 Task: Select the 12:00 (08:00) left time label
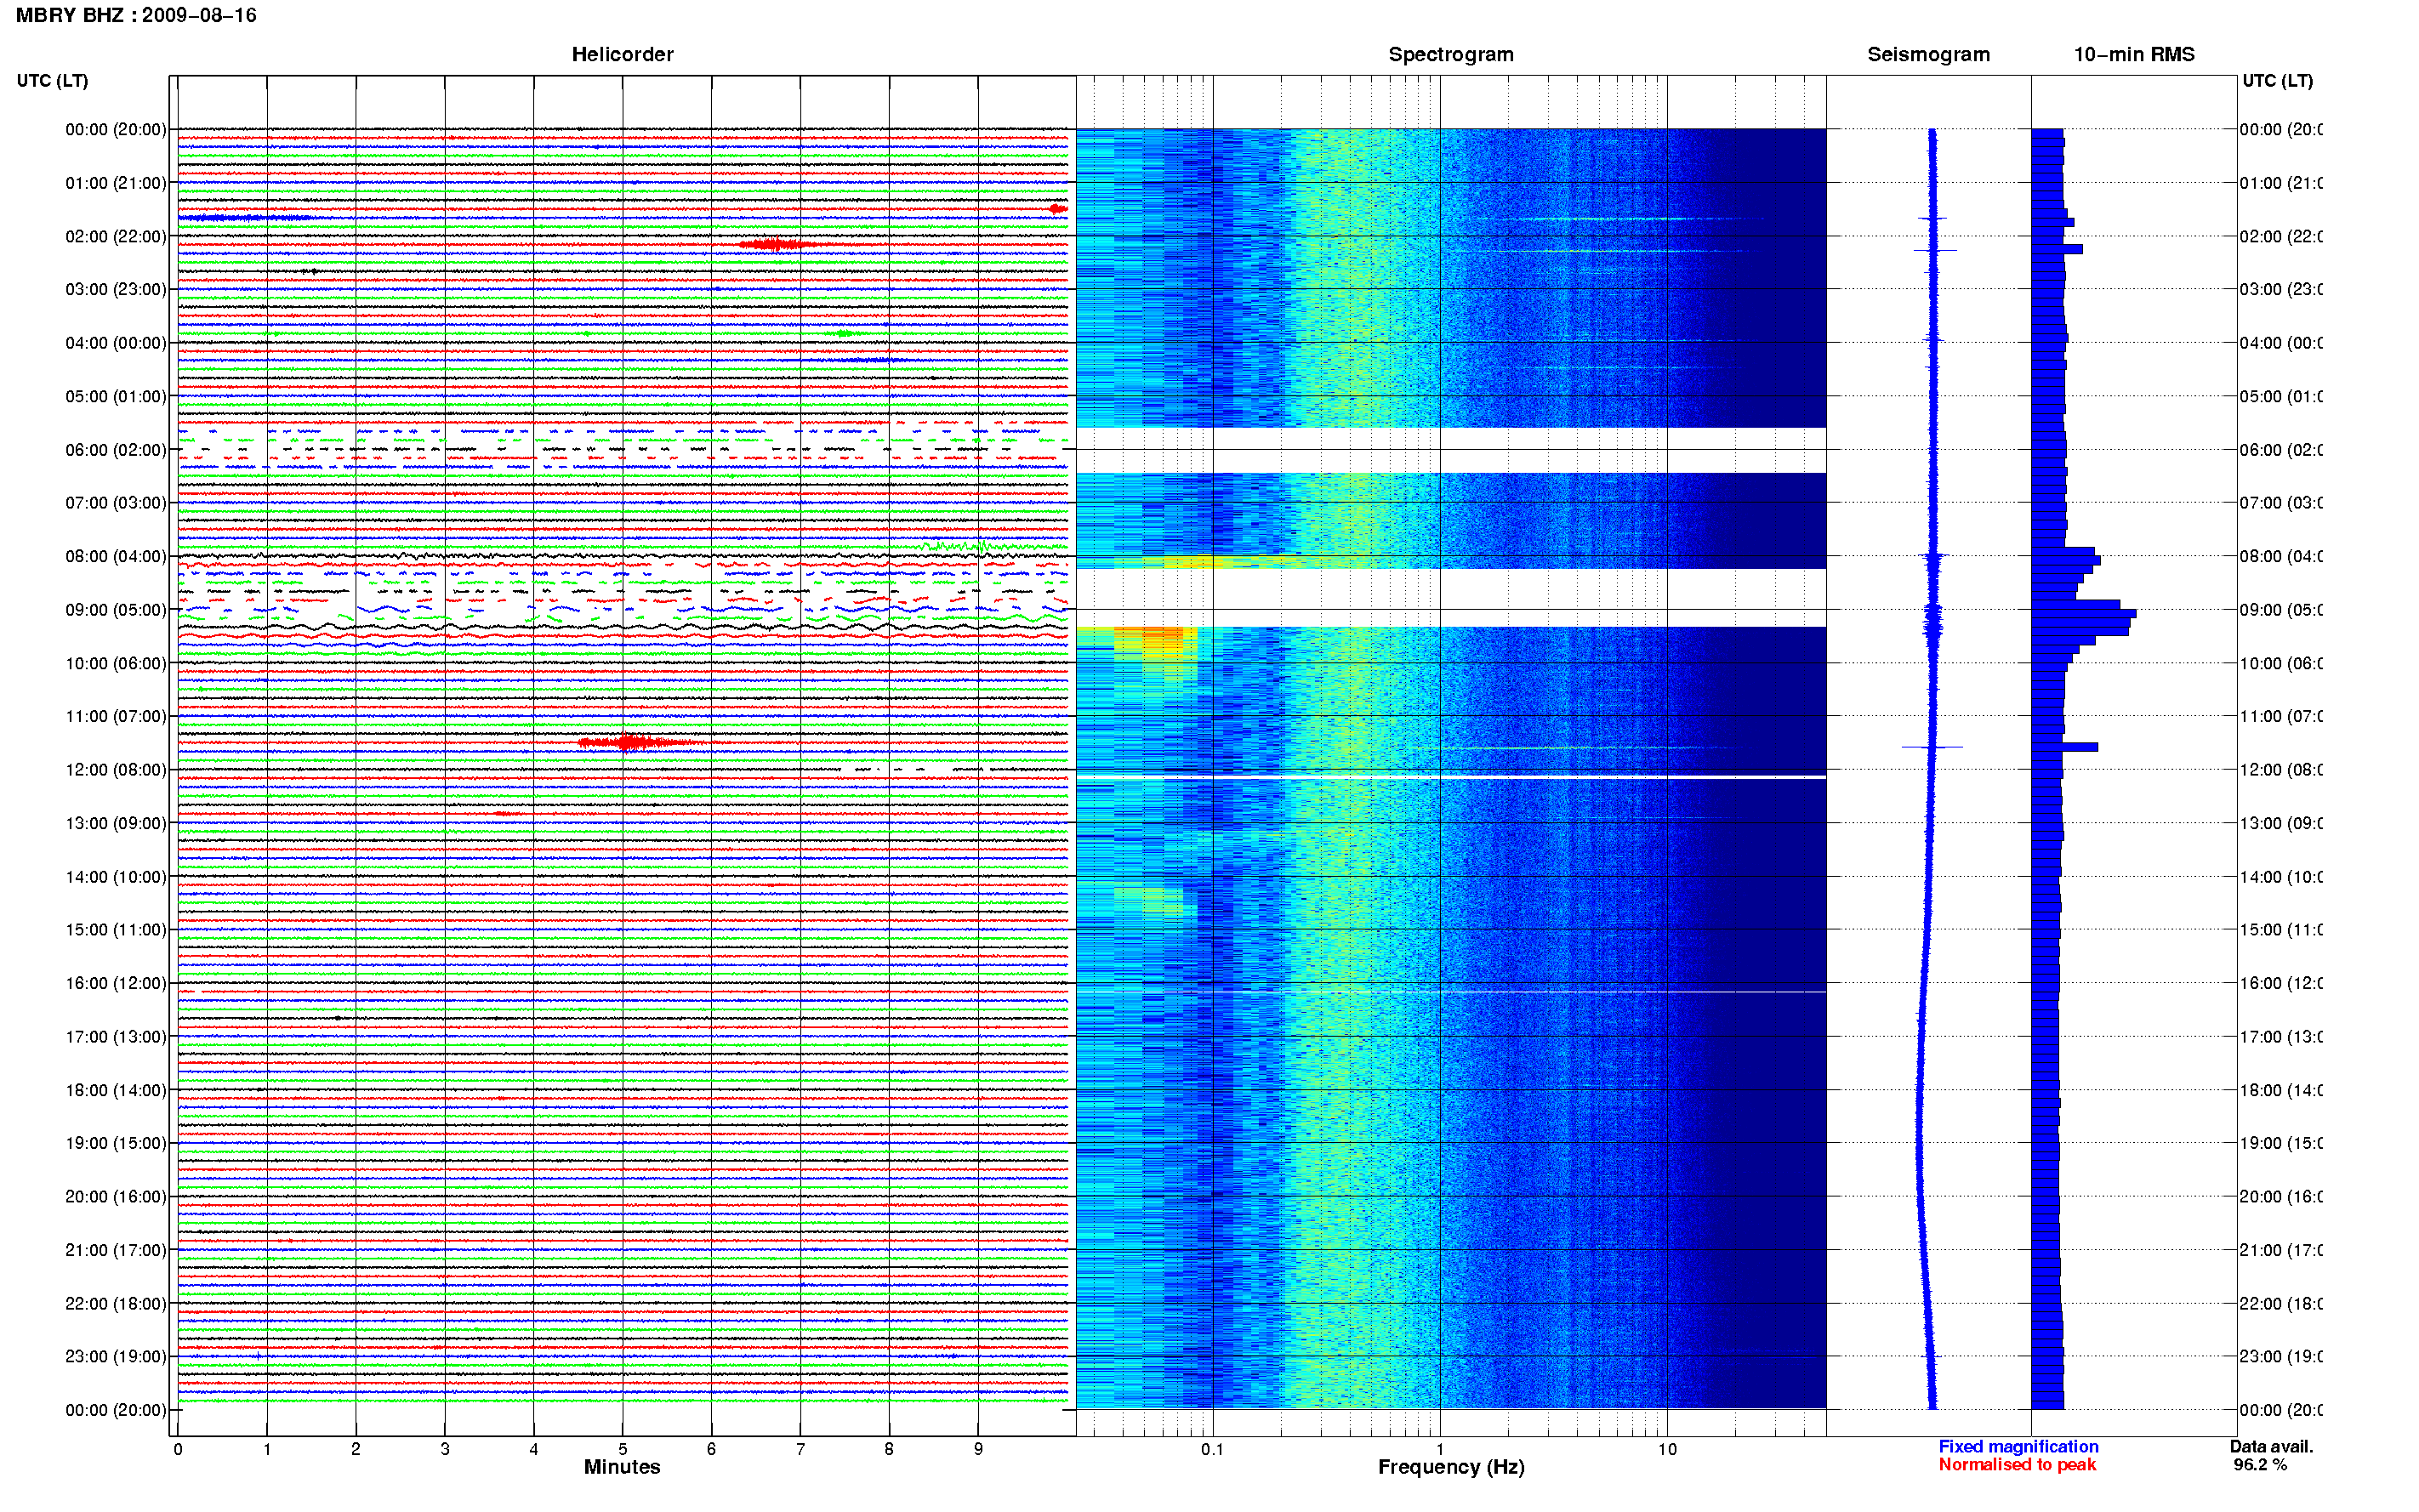116,770
